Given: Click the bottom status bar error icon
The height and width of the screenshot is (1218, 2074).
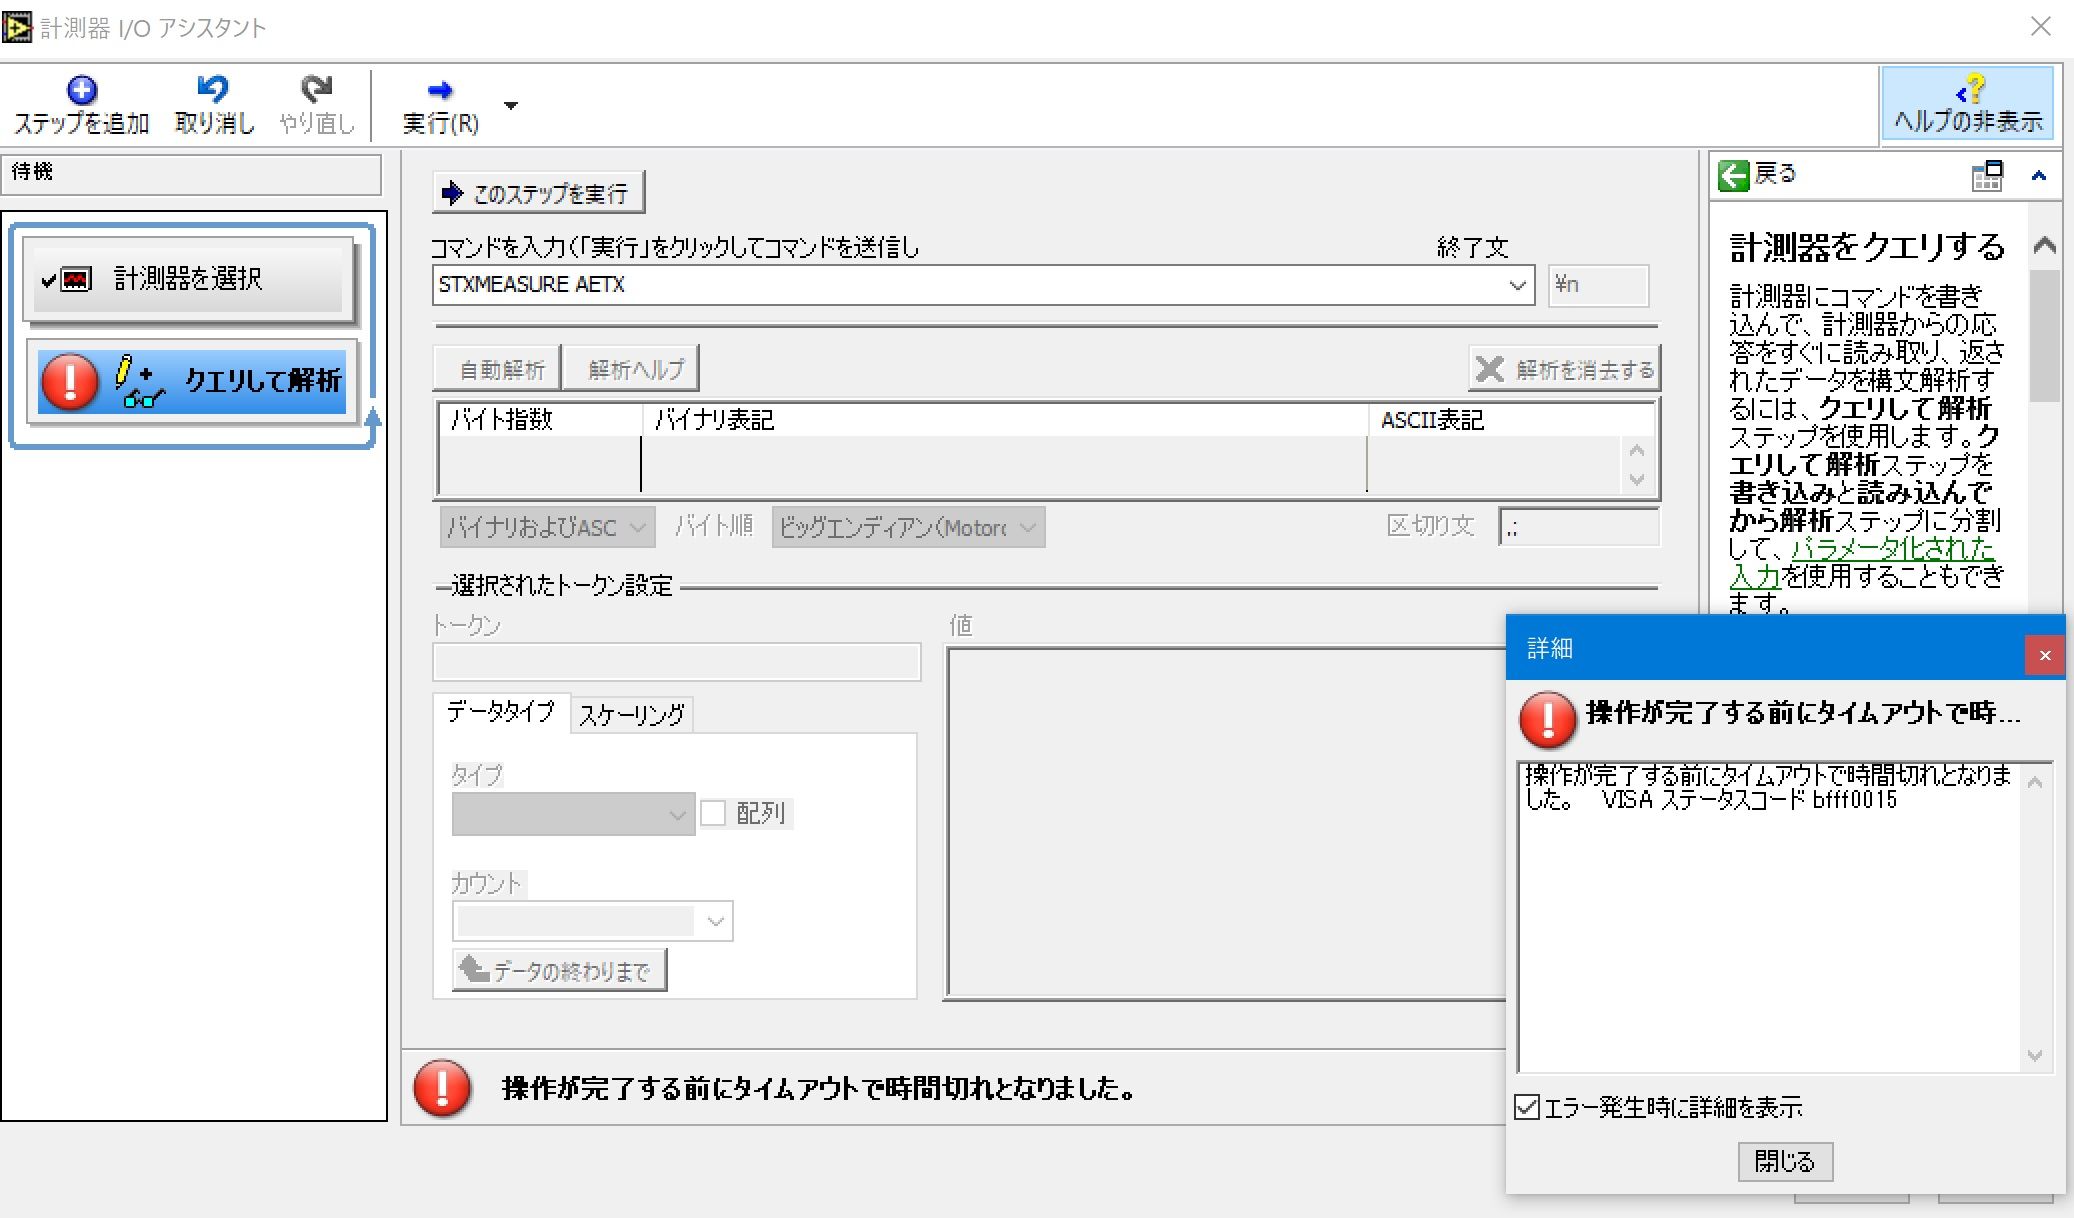Looking at the screenshot, I should coord(442,1088).
